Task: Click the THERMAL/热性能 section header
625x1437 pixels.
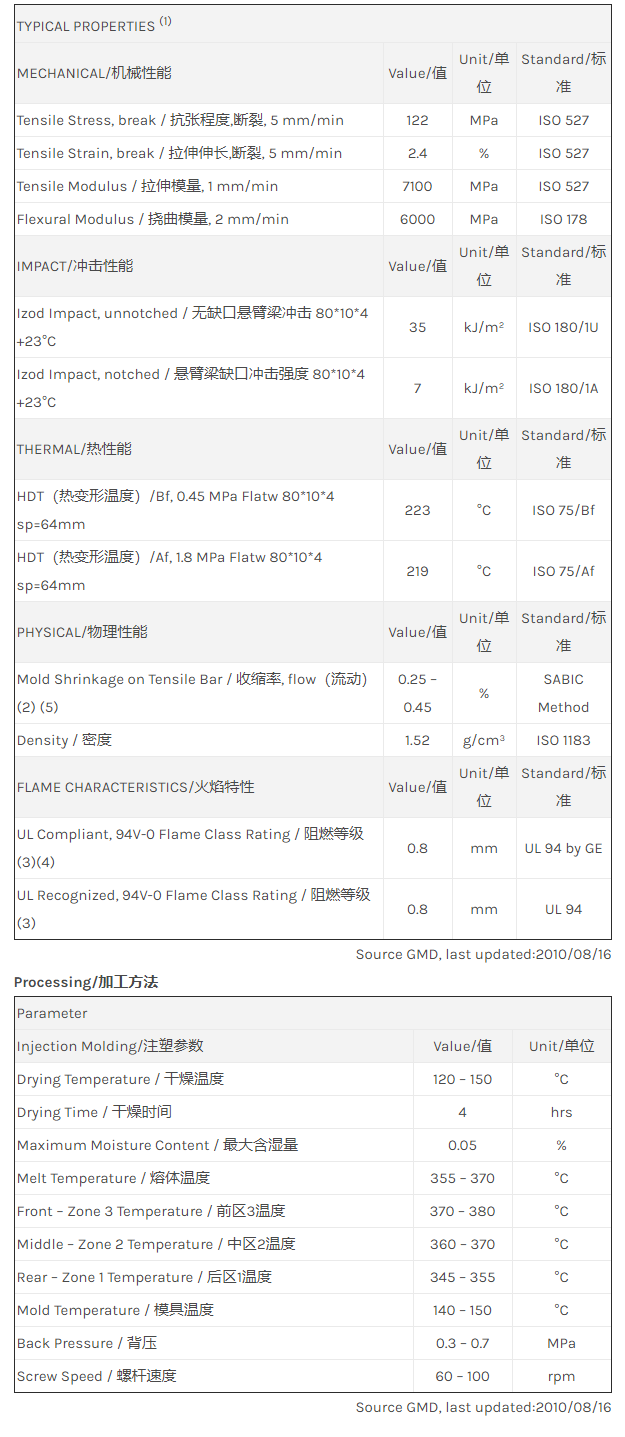Action: coord(74,449)
